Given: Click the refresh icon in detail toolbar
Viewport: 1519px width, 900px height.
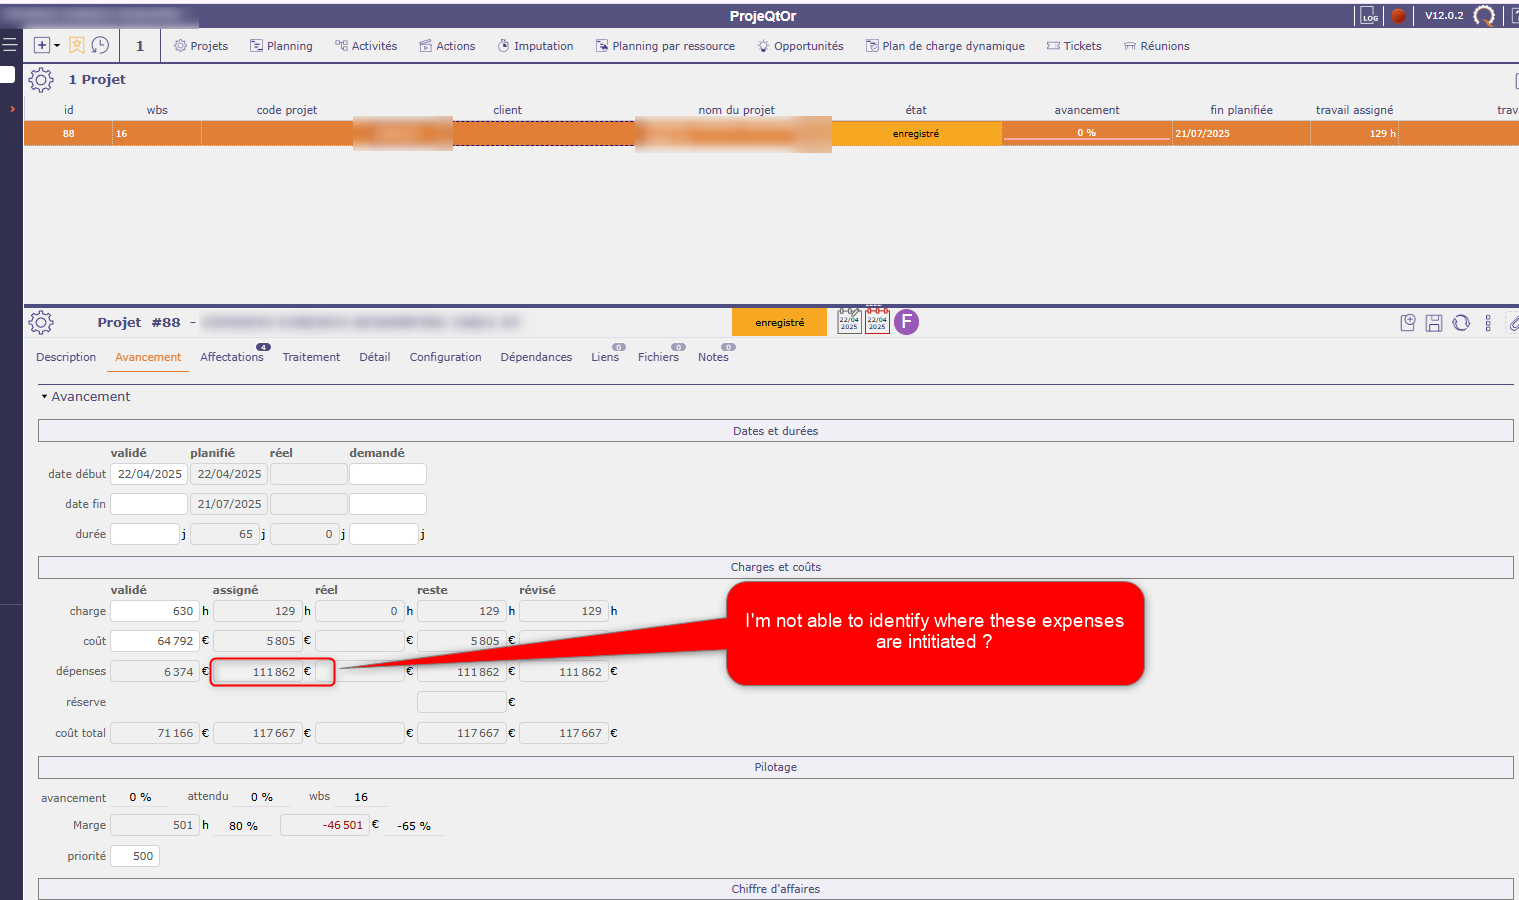Looking at the screenshot, I should point(1461,323).
